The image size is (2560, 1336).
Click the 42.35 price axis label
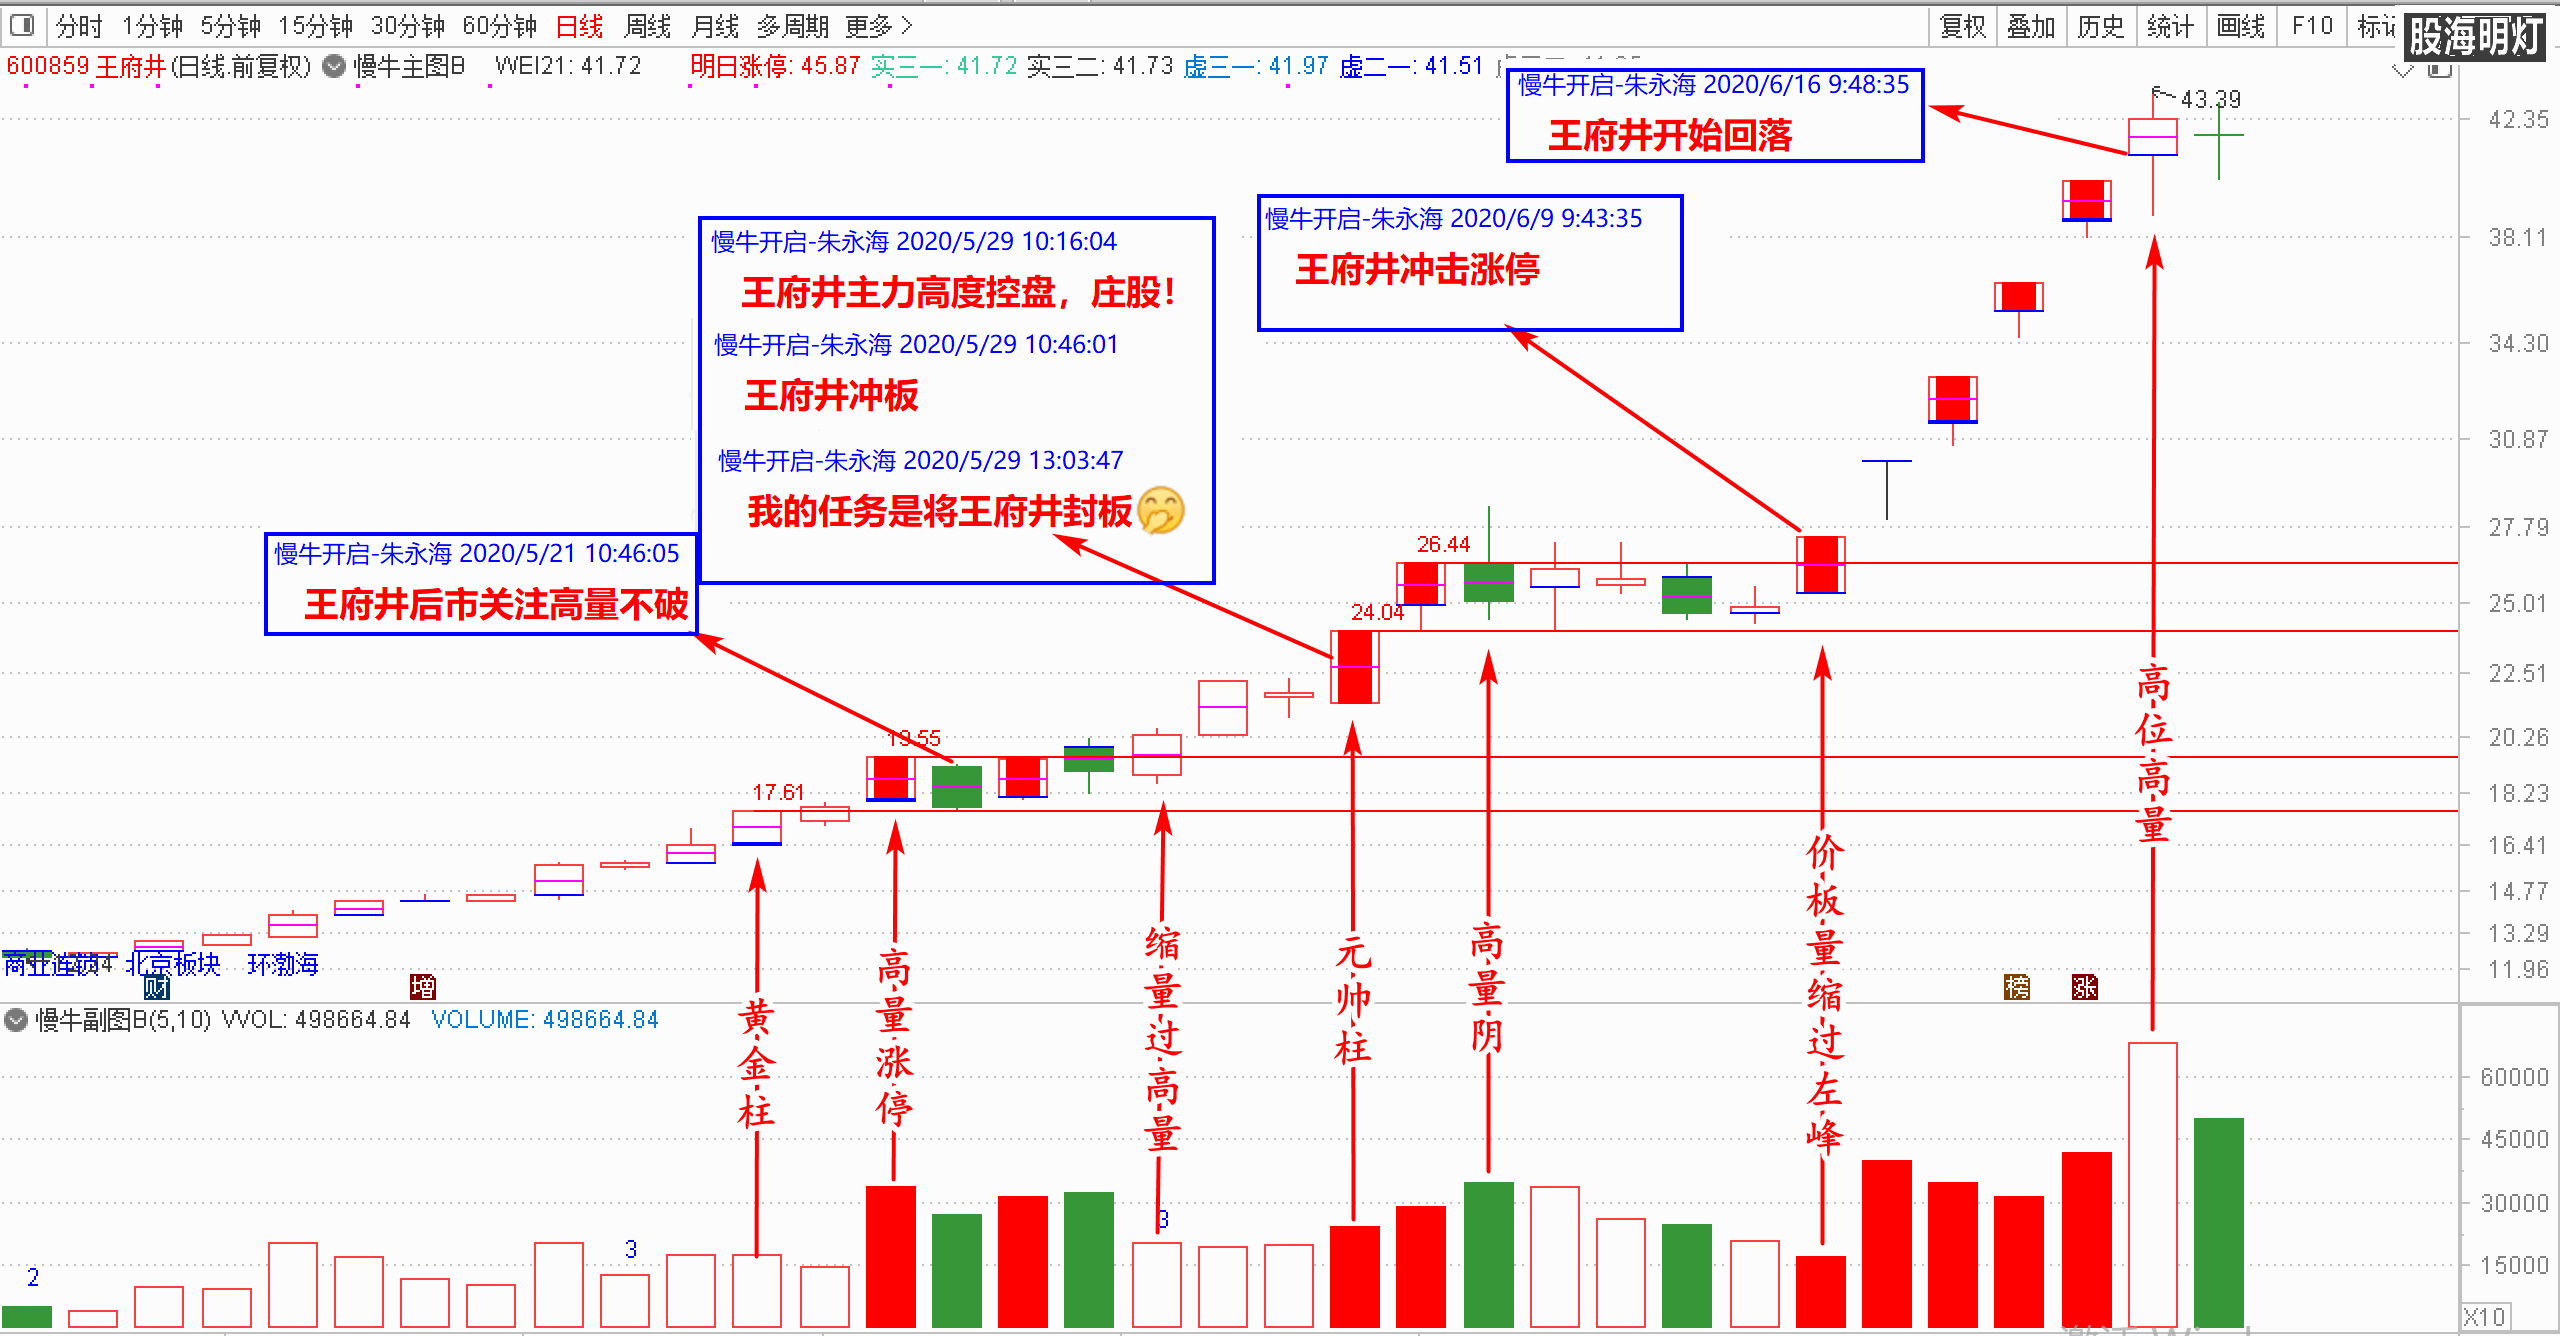(2519, 119)
